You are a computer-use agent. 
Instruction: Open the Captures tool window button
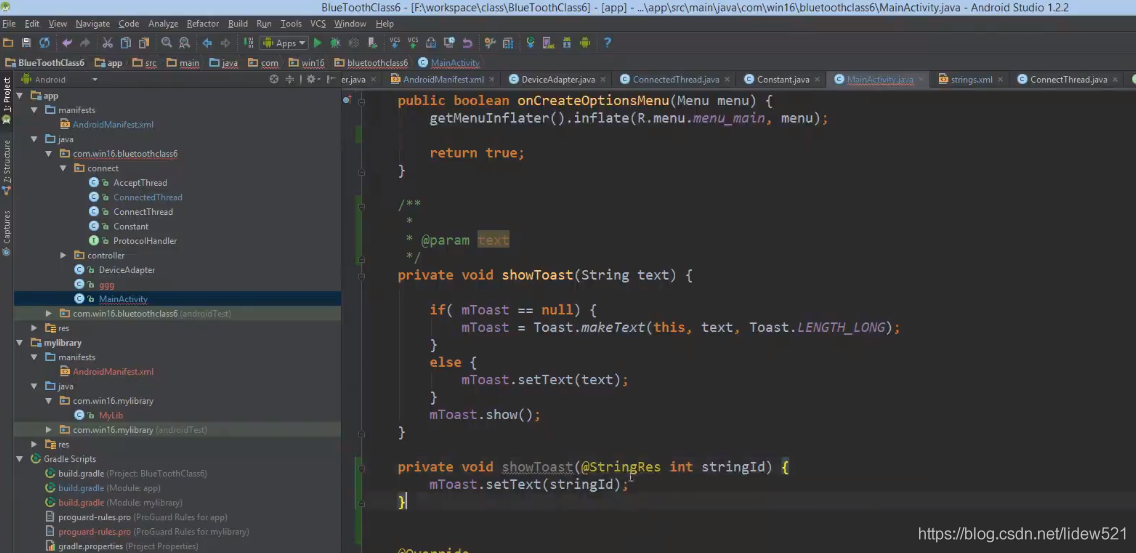coord(7,232)
